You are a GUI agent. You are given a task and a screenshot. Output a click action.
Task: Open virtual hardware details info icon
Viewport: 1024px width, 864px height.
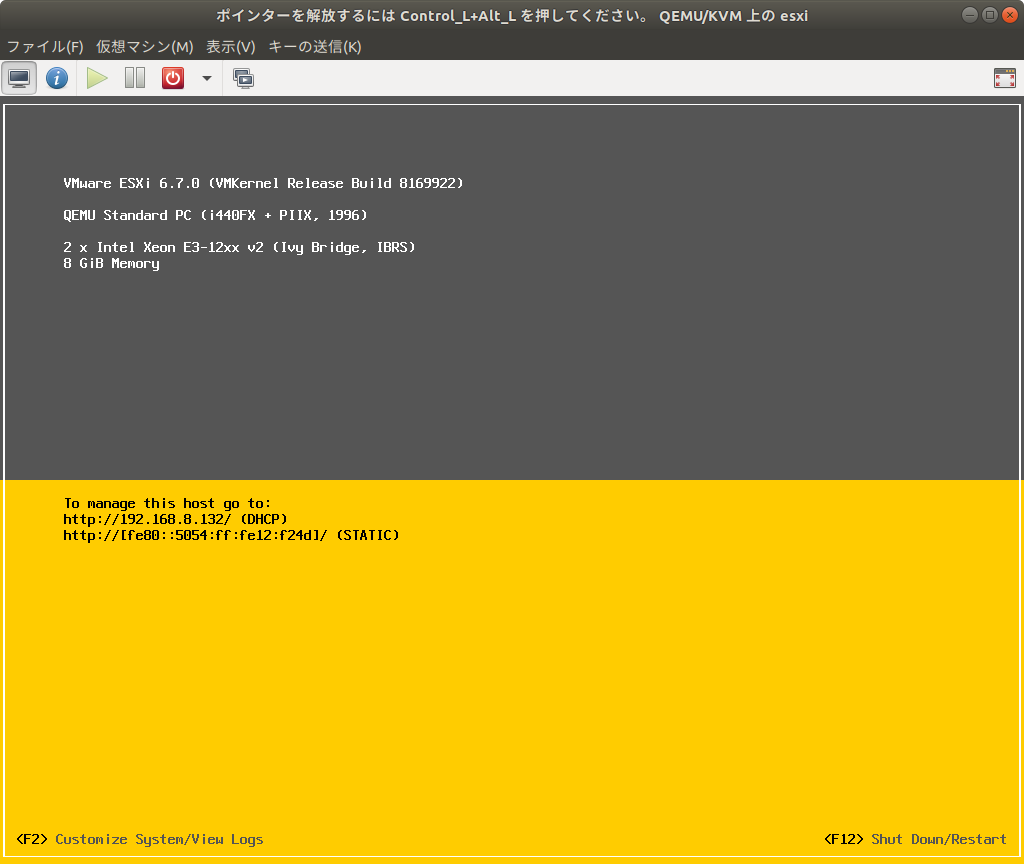pos(57,78)
